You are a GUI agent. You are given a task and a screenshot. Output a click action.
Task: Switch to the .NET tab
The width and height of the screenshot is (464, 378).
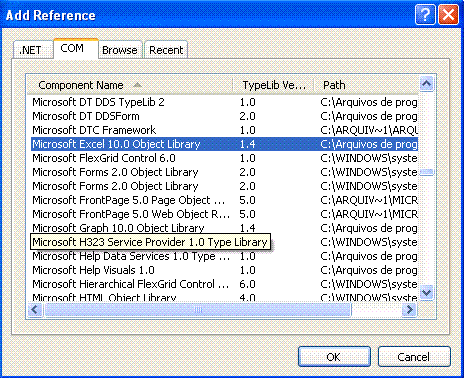33,50
